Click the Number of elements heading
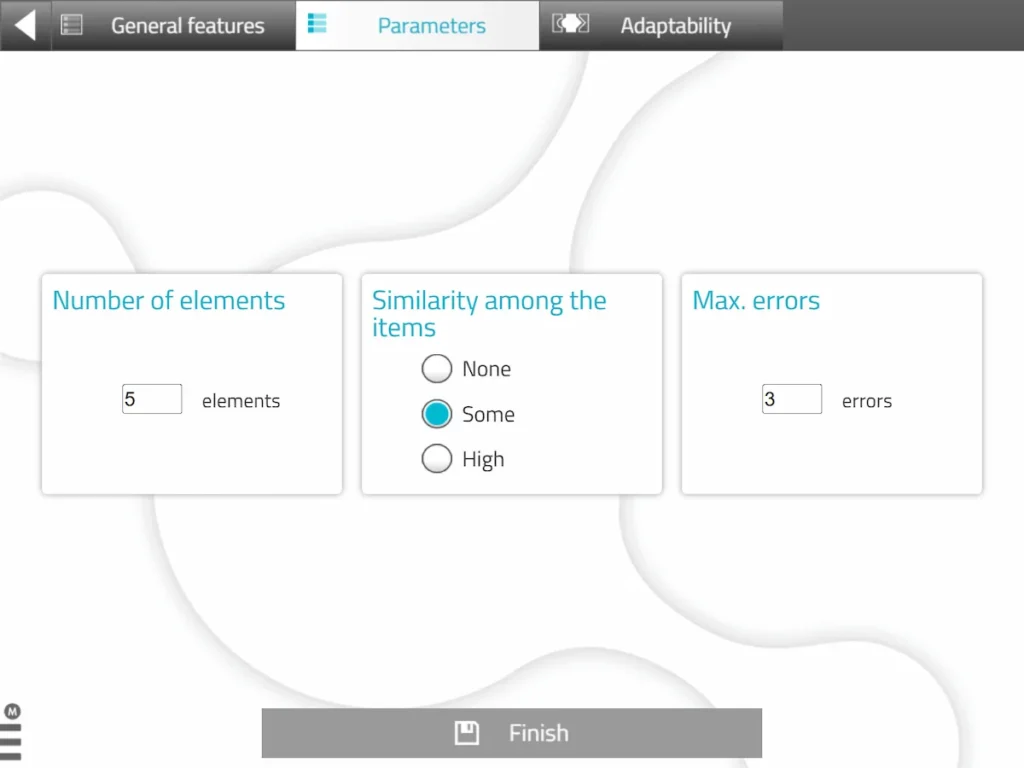The width and height of the screenshot is (1024, 768). 168,300
